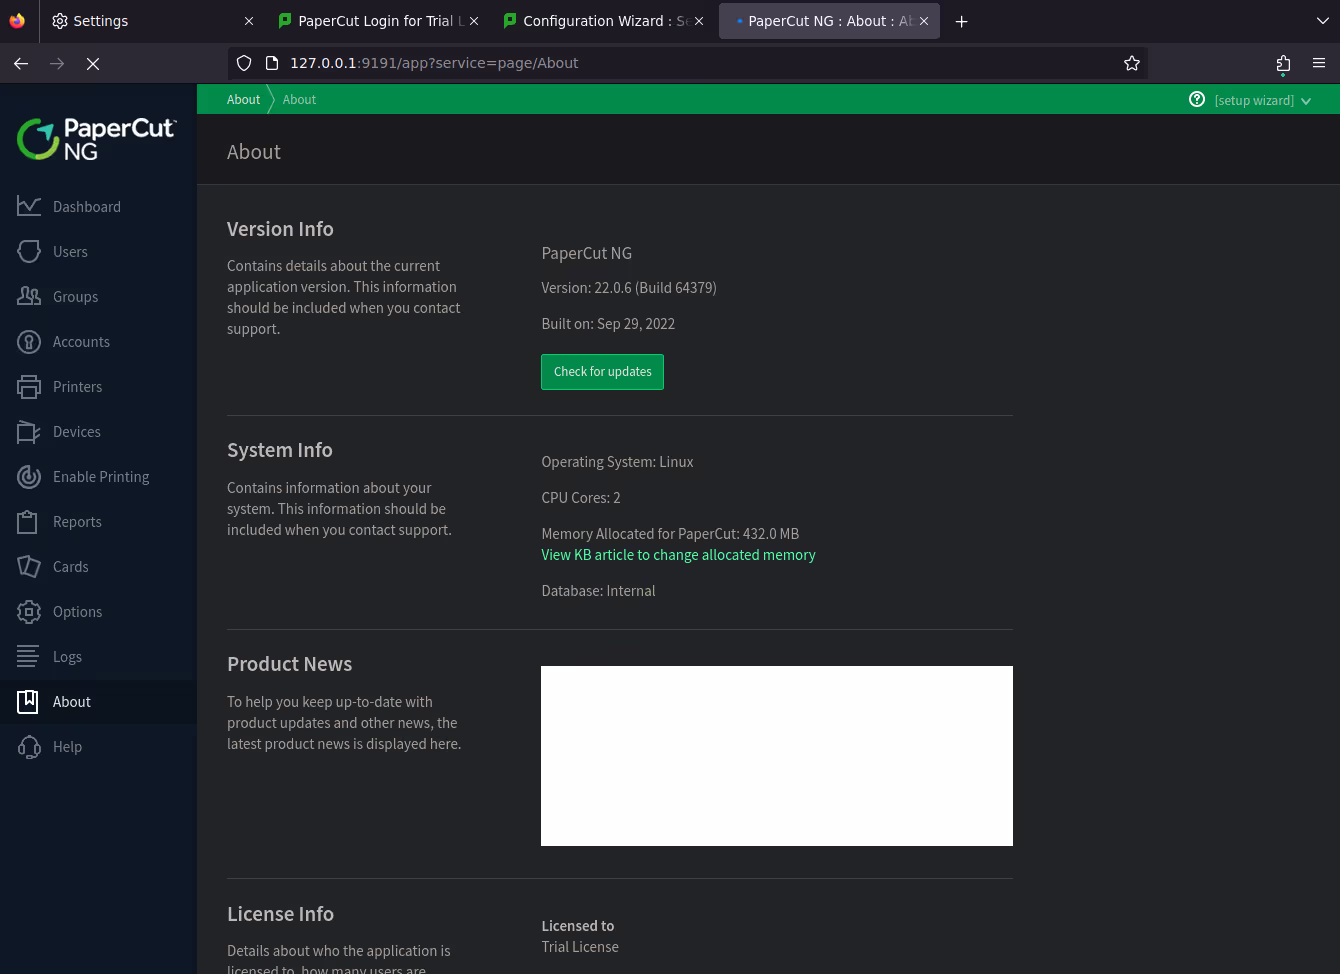
Task: Click the Product News white panel
Action: pos(777,756)
